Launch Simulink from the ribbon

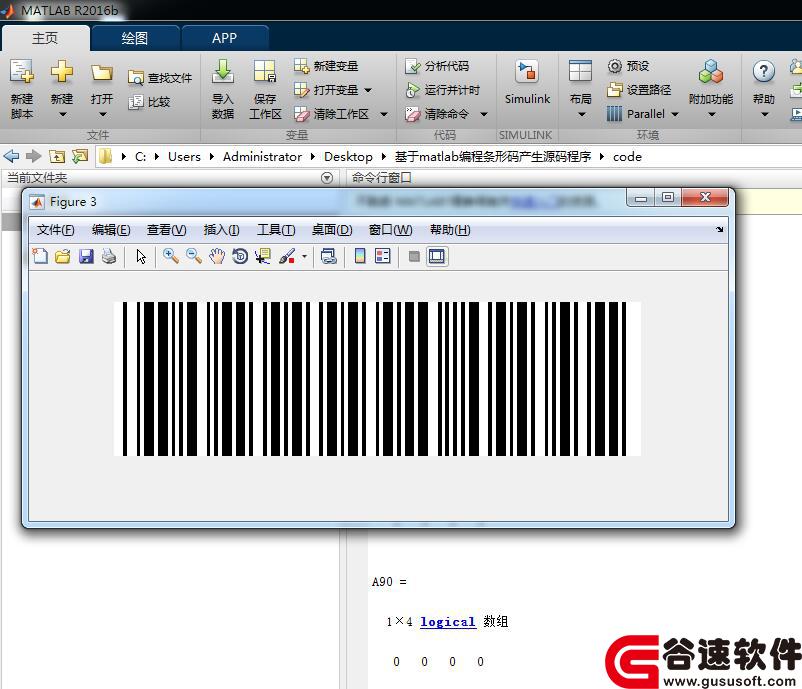[527, 82]
